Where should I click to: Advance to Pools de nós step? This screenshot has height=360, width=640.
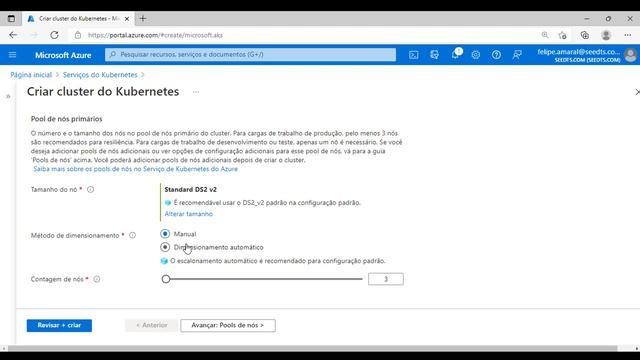[228, 325]
